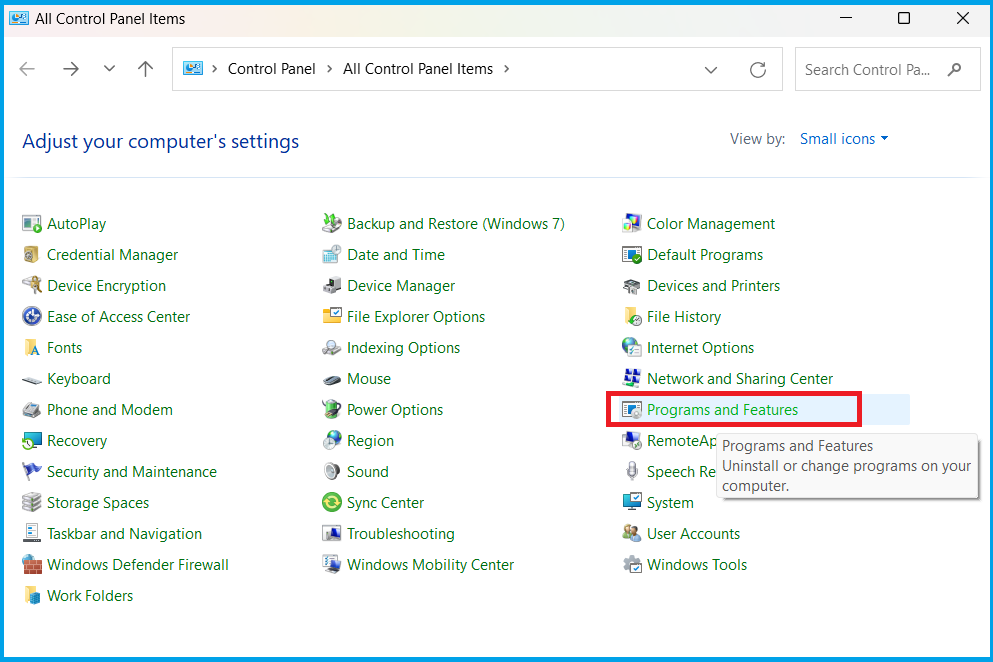993x662 pixels.
Task: Launch Windows Defender Firewall settings
Action: pyautogui.click(x=136, y=564)
